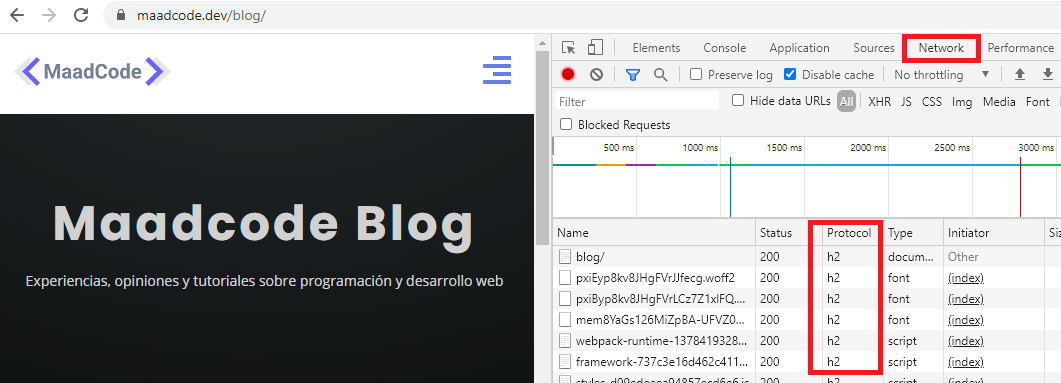
Task: Stop recording network log with red button
Action: coord(568,74)
